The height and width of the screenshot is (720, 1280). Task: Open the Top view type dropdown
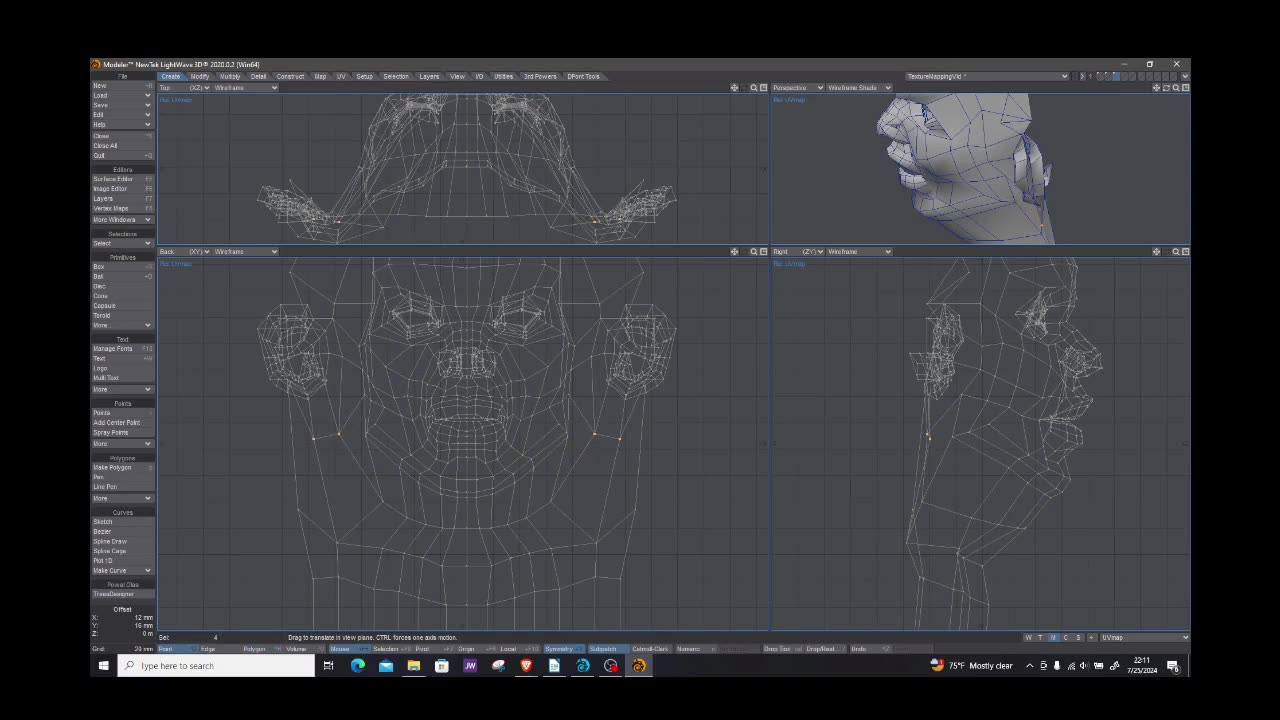(x=185, y=88)
